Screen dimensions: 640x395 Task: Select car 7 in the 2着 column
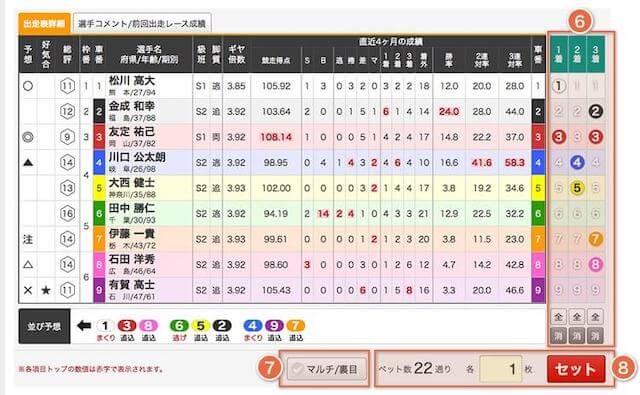tap(577, 239)
